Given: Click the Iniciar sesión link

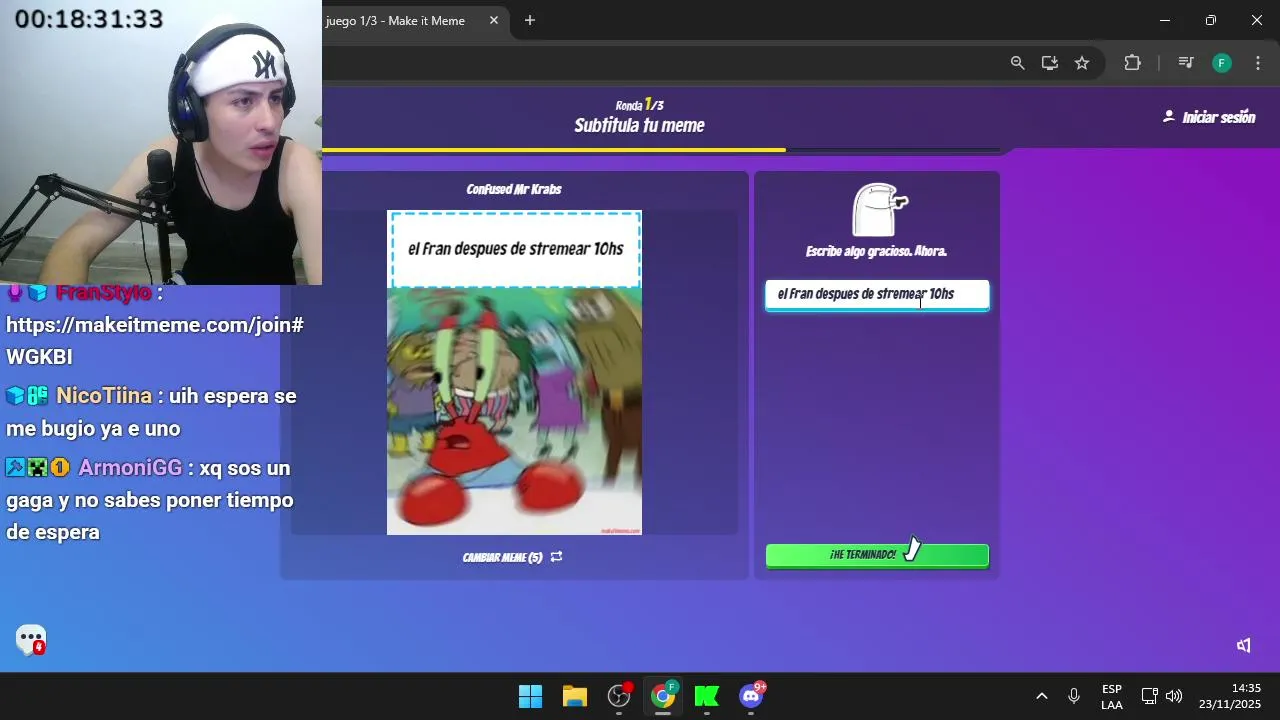Looking at the screenshot, I should pos(1218,117).
